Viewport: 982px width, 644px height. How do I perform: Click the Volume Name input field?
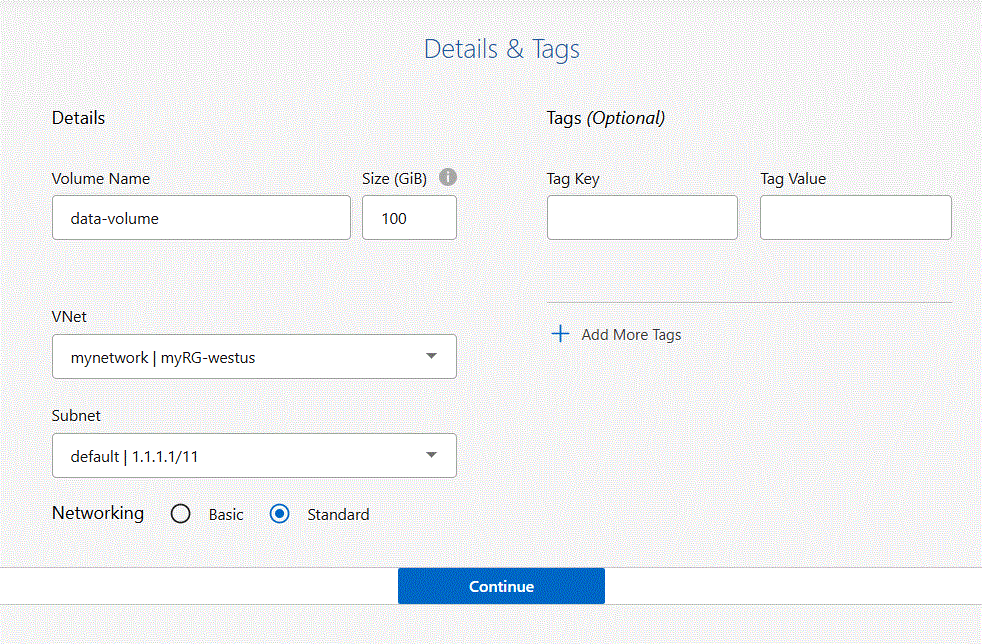pos(201,217)
